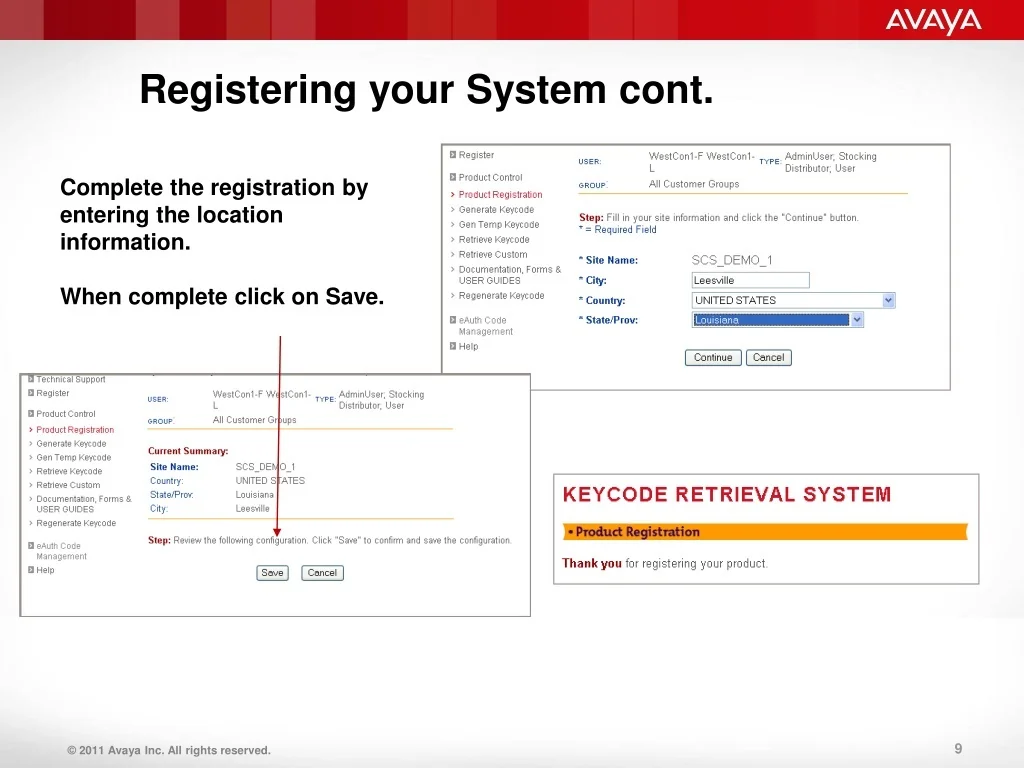
Task: Click Cancel next to Continue button
Action: click(x=769, y=358)
